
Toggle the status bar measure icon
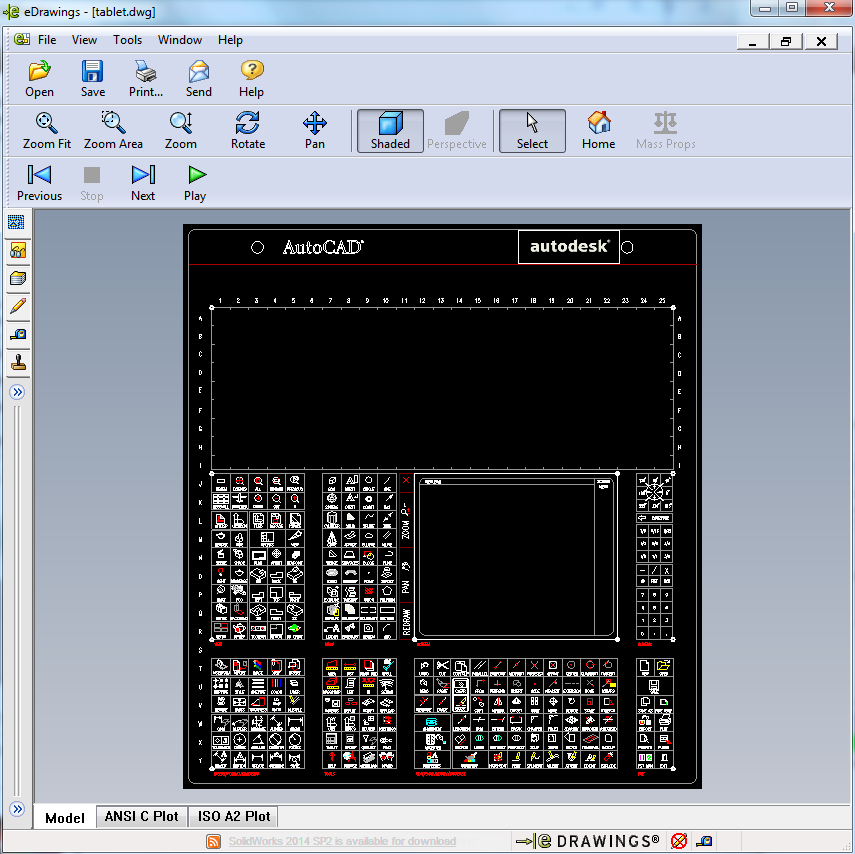706,841
